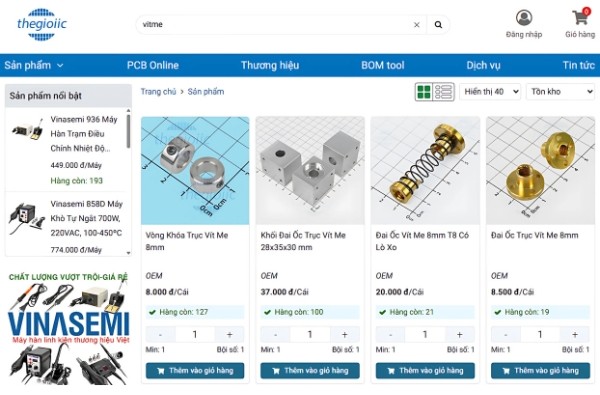Switch to grid view layout
This screenshot has width=600, height=395.
pos(424,92)
